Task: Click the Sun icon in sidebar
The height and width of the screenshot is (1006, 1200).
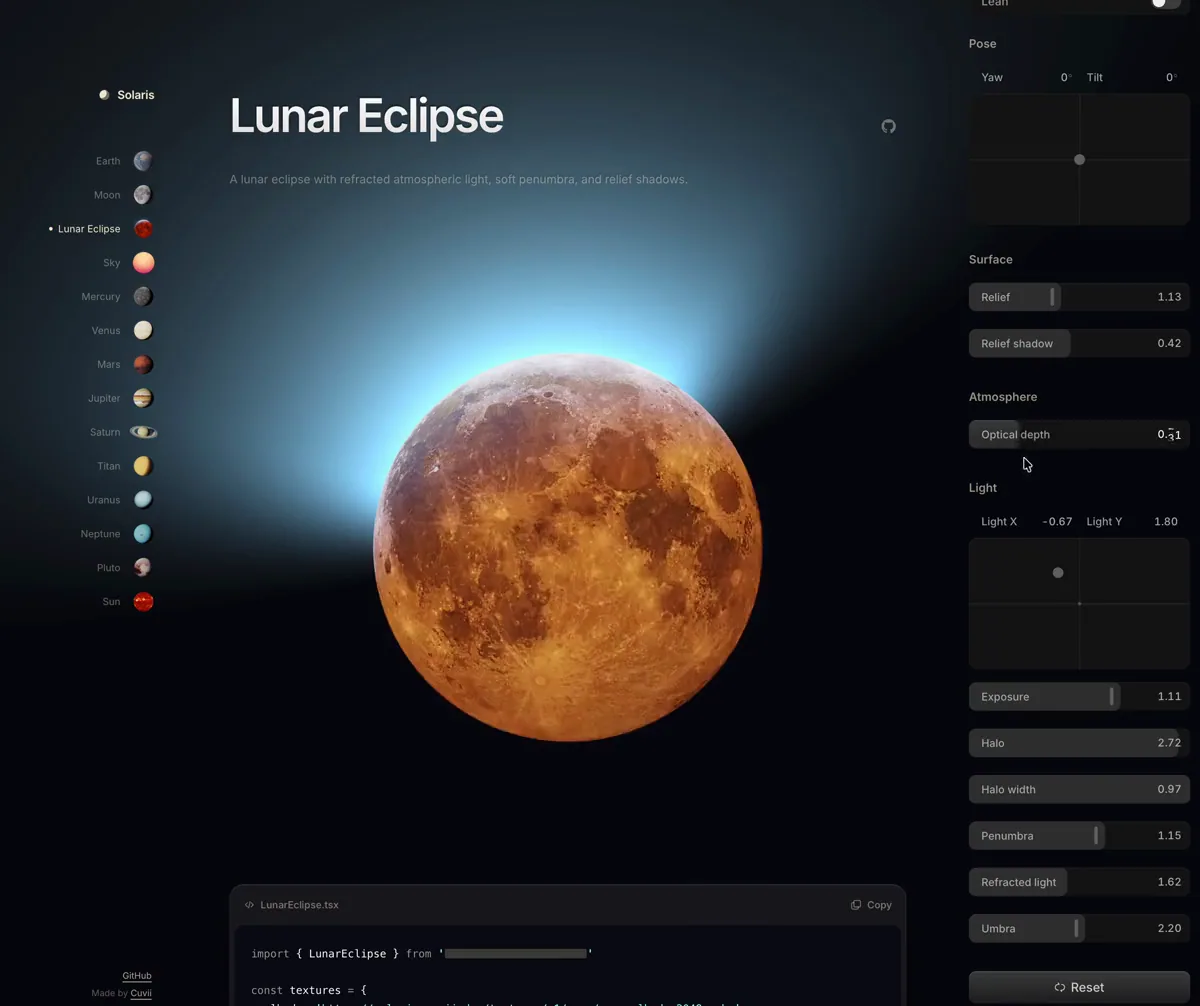Action: [143, 602]
